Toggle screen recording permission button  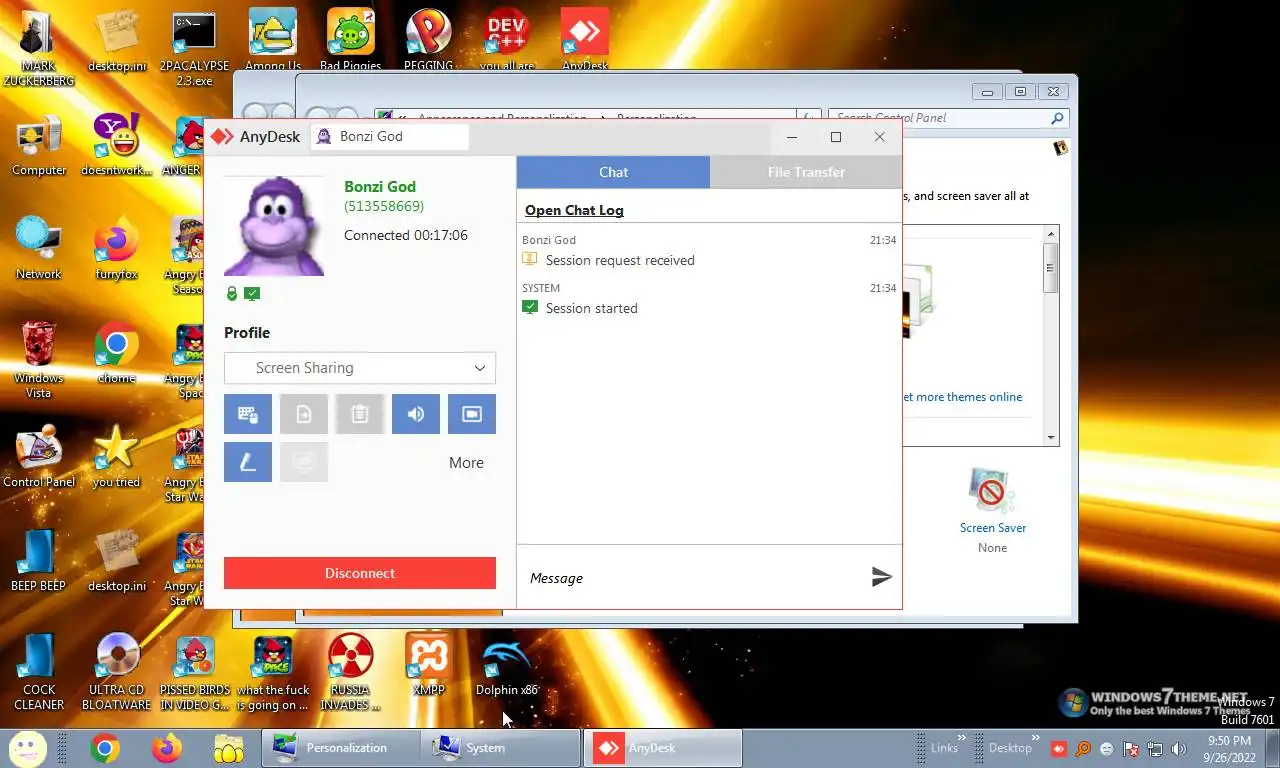[472, 414]
